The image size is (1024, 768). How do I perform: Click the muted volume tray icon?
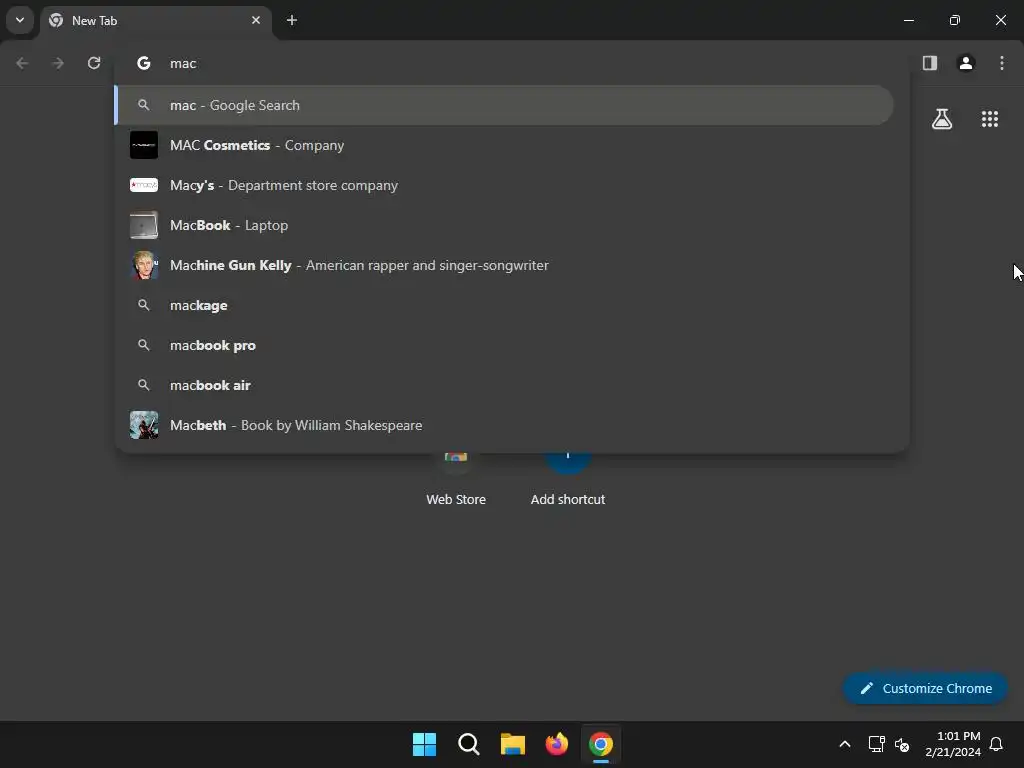[x=902, y=744]
